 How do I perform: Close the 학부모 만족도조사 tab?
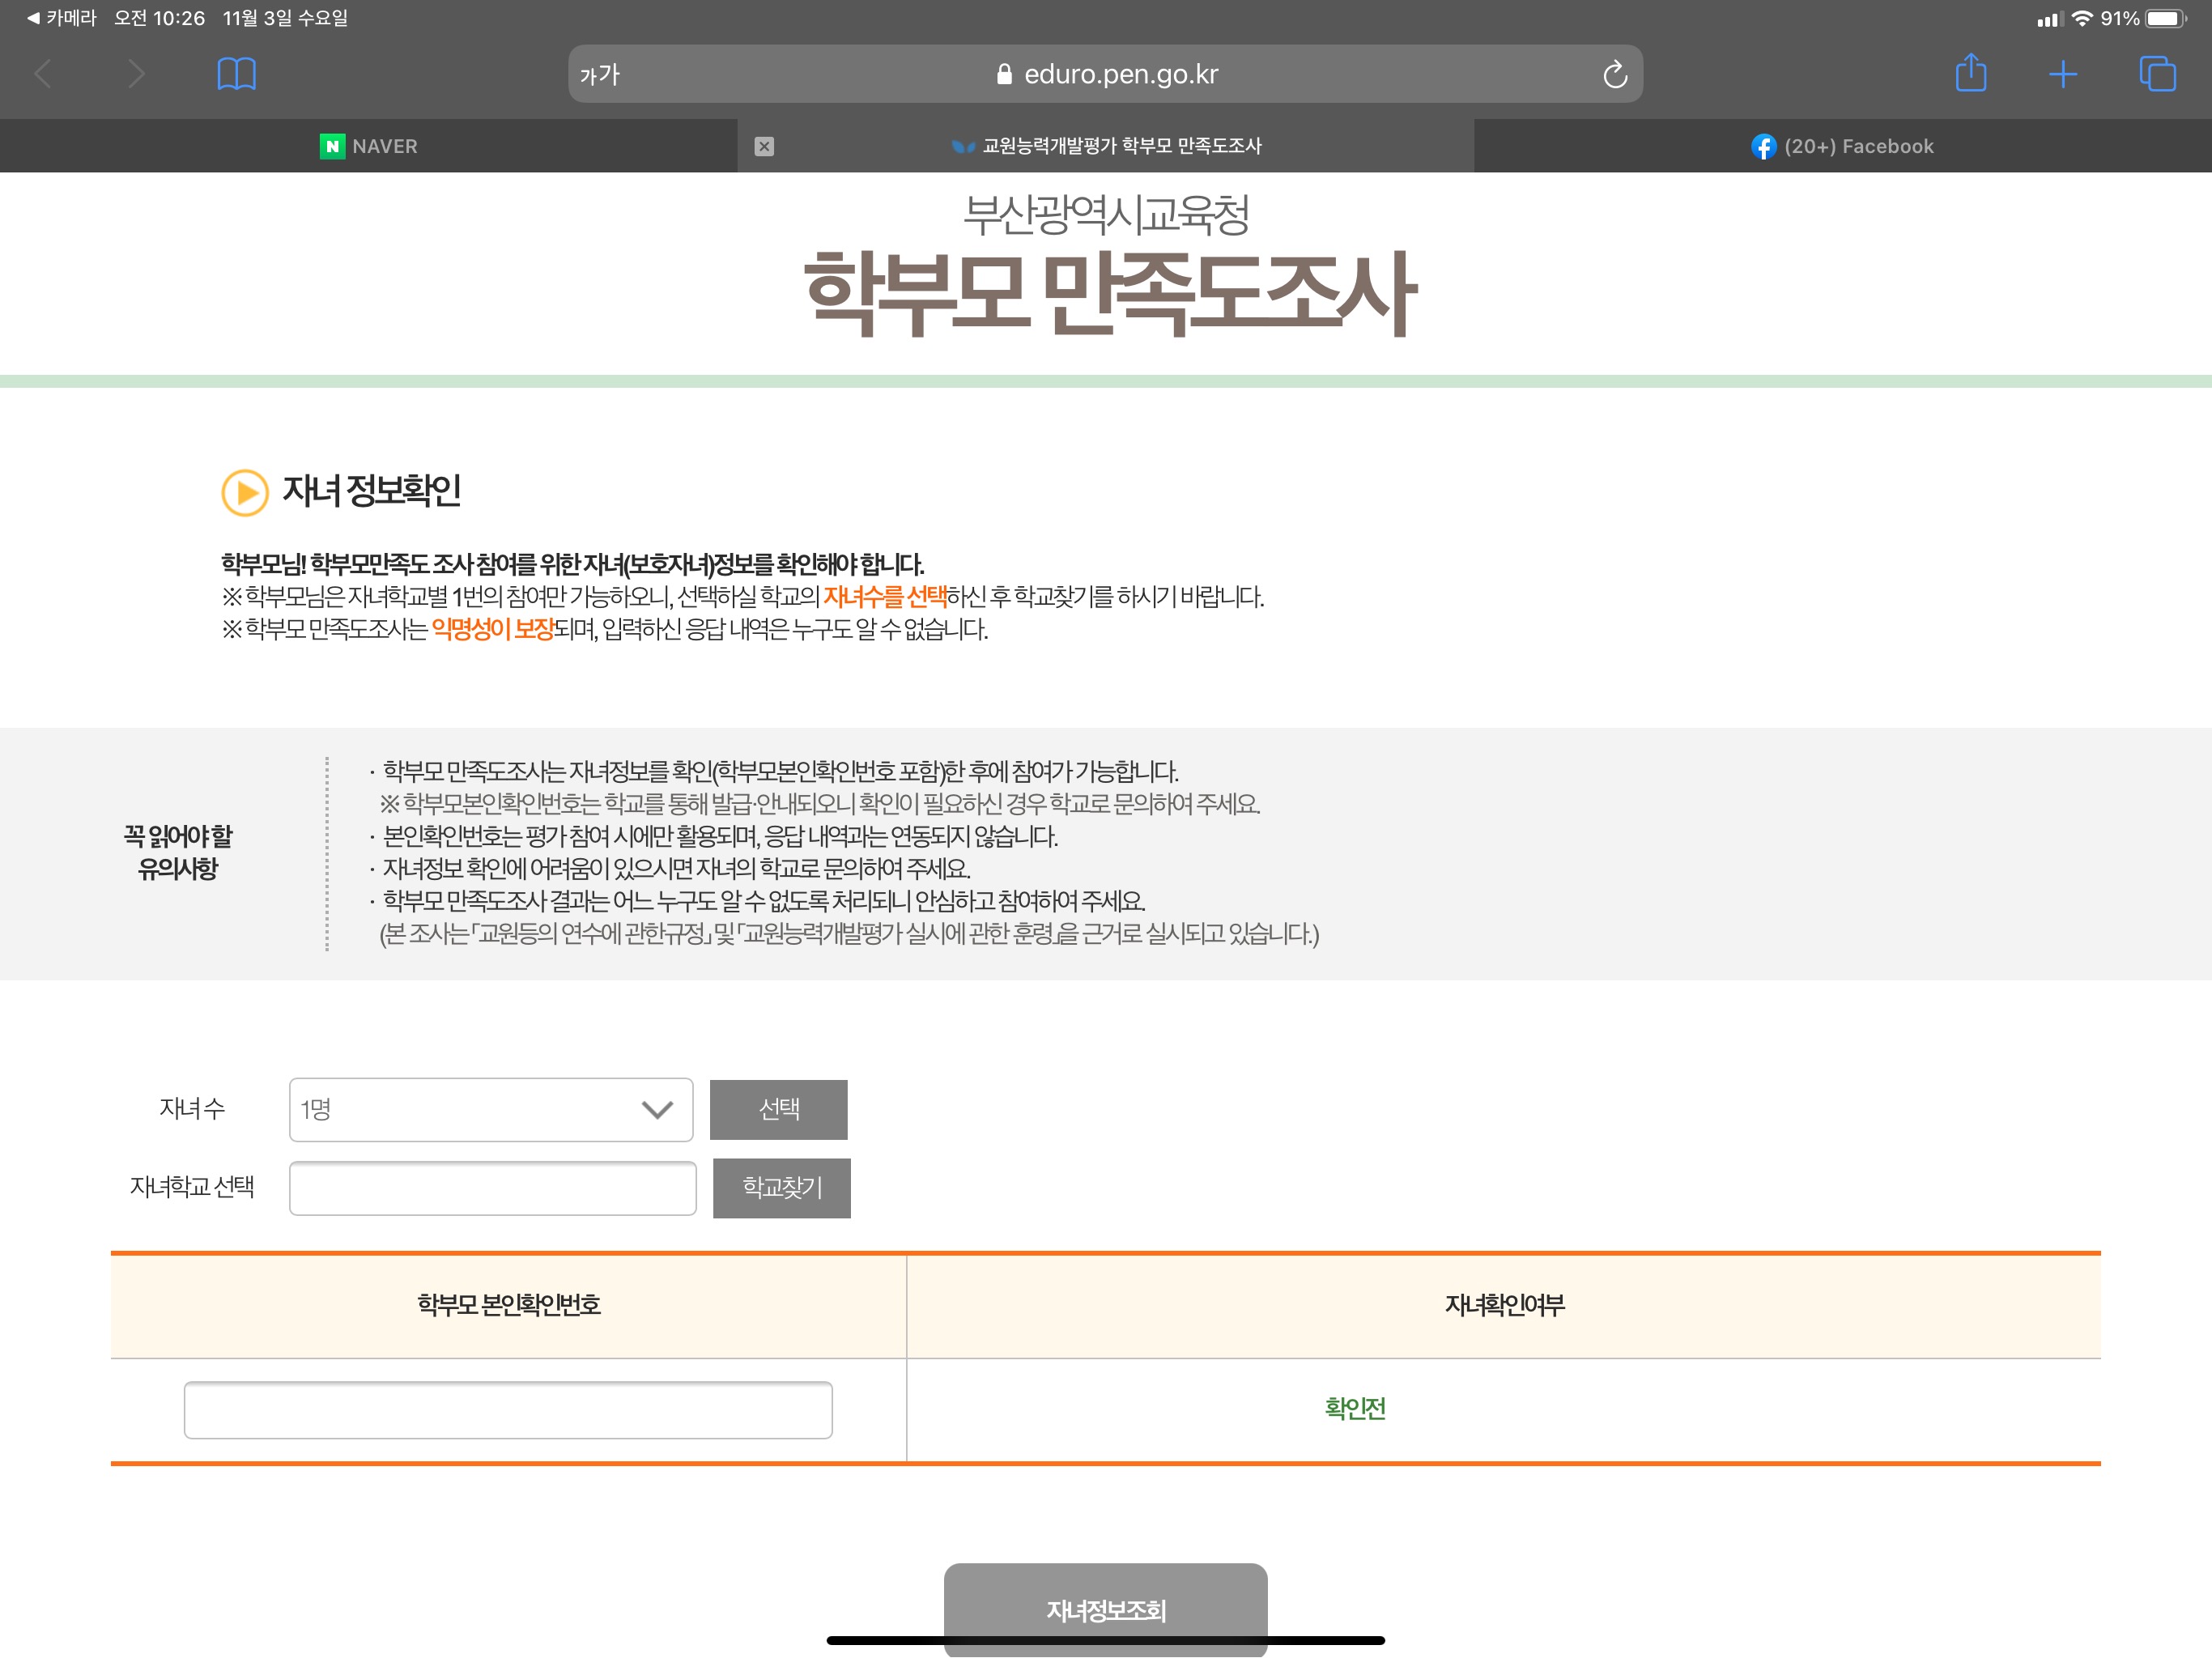[x=764, y=146]
